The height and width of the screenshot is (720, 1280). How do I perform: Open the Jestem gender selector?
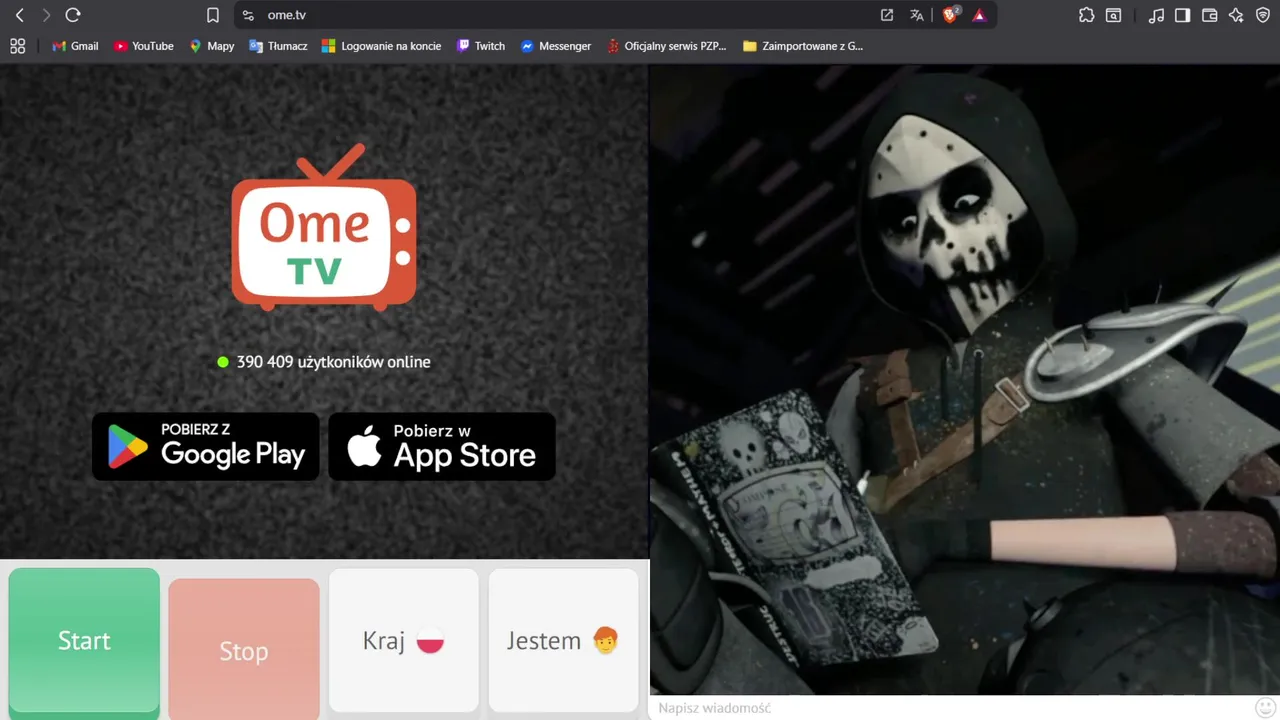click(563, 640)
